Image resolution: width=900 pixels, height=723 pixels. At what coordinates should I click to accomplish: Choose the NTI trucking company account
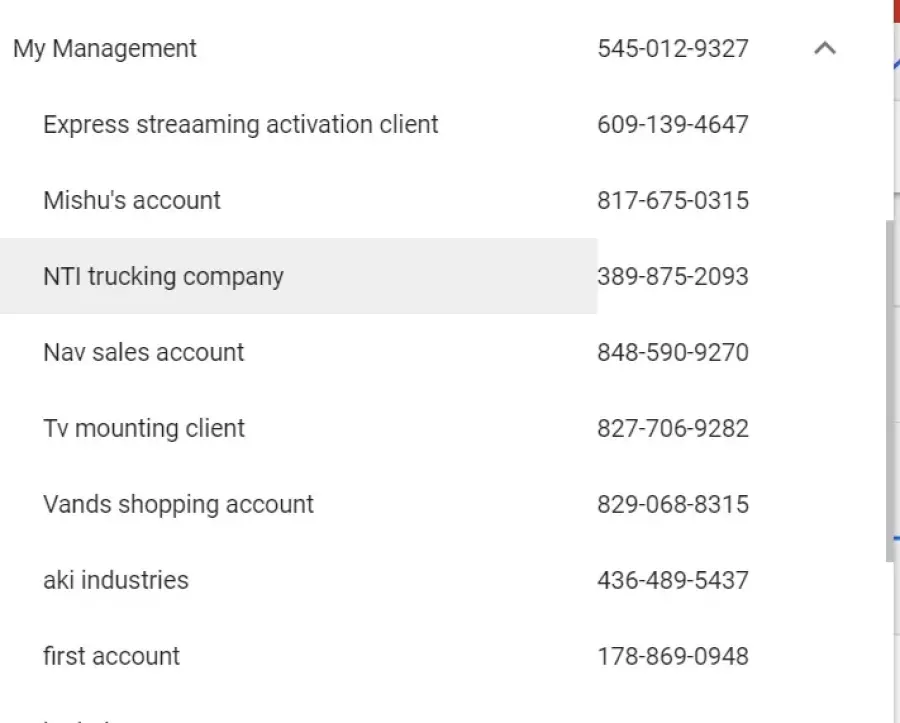(x=163, y=276)
